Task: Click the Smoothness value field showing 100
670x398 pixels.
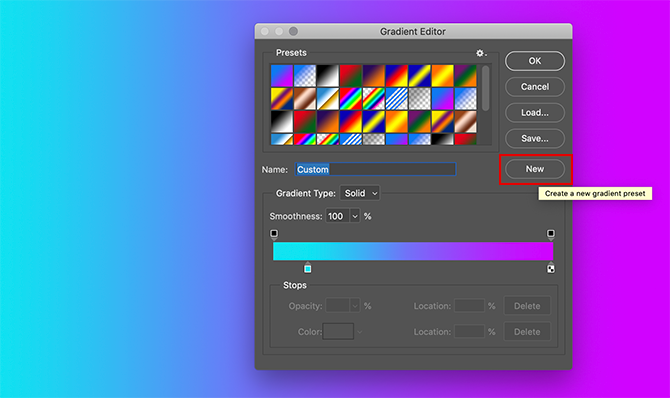Action: click(338, 216)
